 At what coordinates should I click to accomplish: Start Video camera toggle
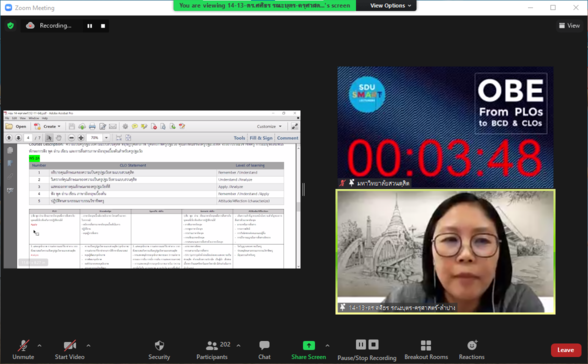click(x=70, y=349)
